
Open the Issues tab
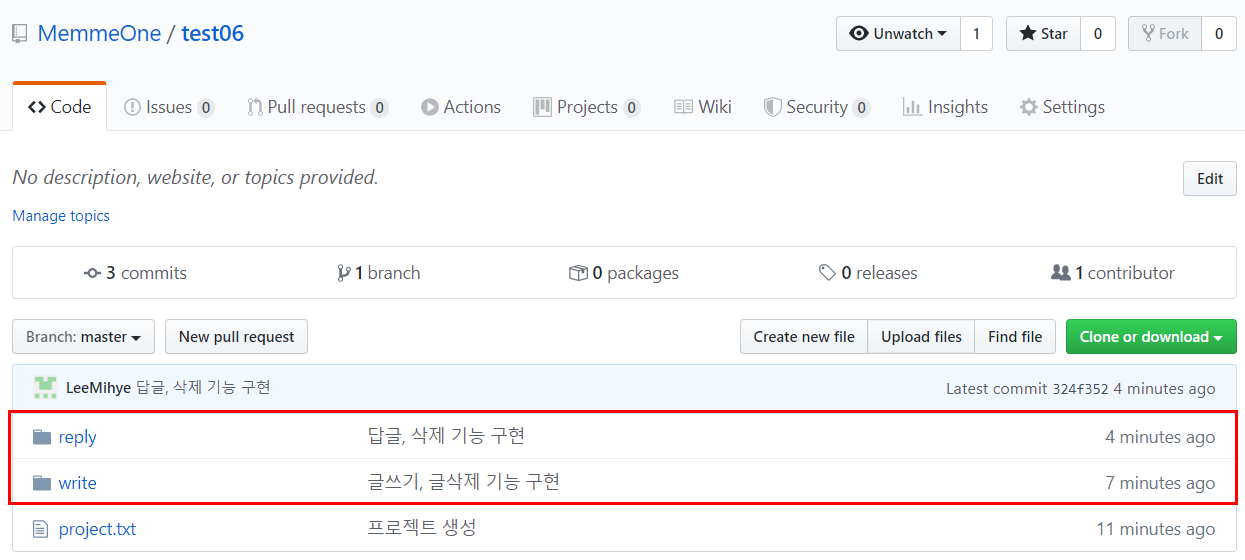click(169, 107)
